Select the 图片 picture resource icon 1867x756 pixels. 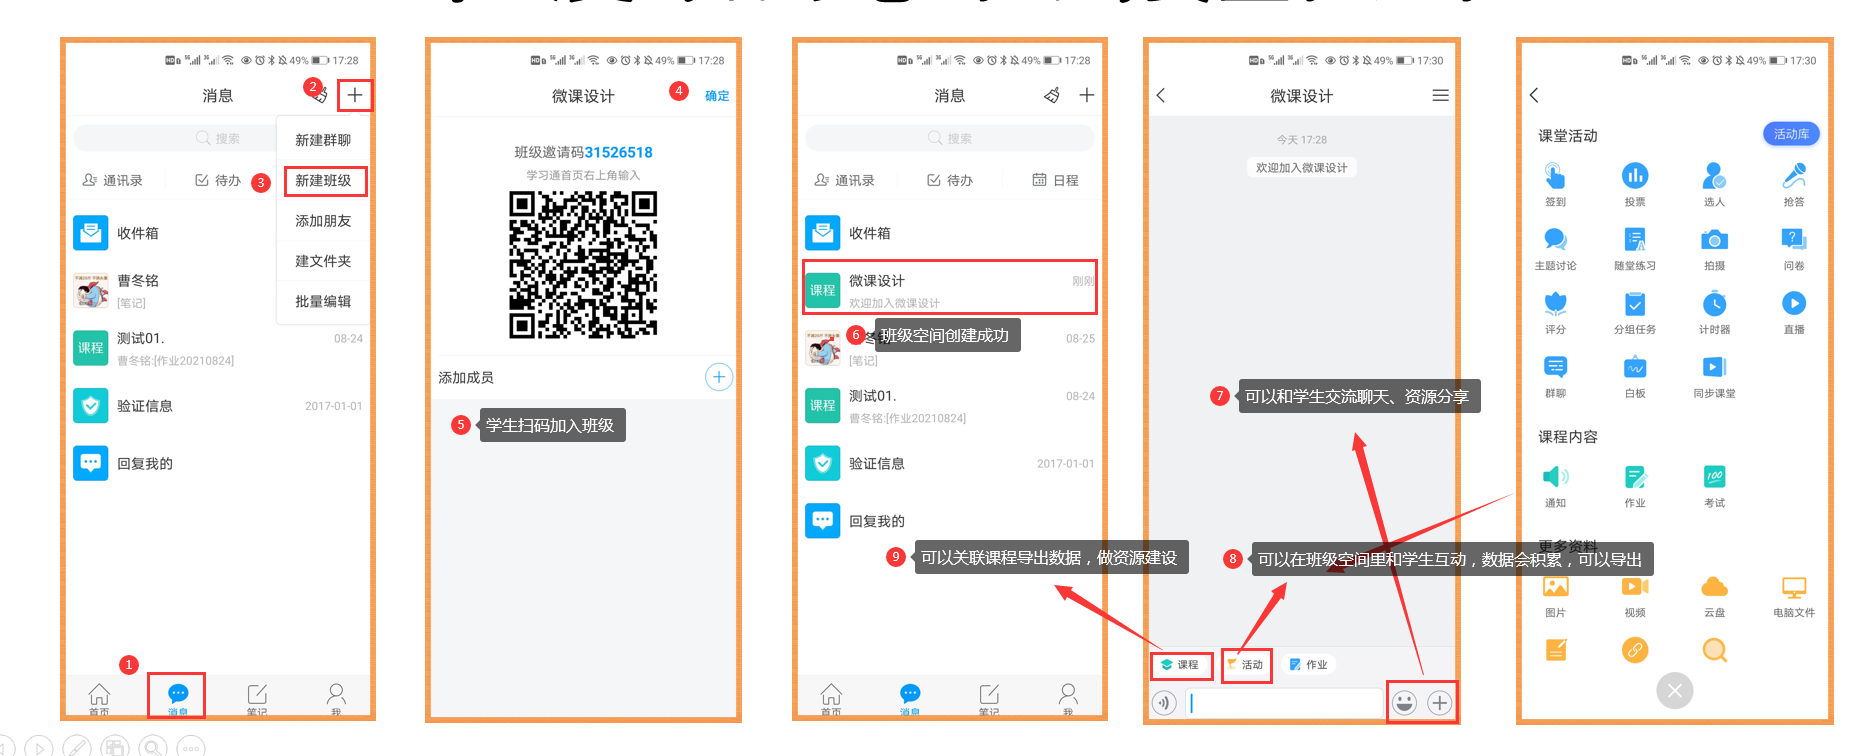tap(1555, 587)
